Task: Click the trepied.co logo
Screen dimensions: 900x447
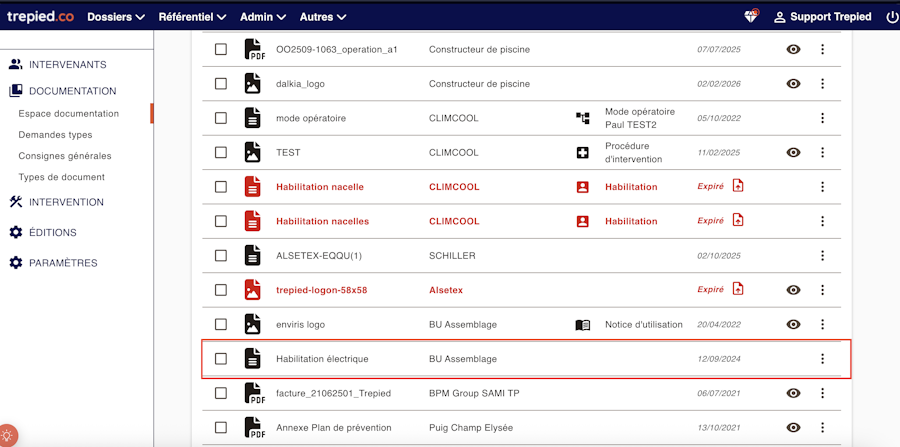Action: [39, 17]
